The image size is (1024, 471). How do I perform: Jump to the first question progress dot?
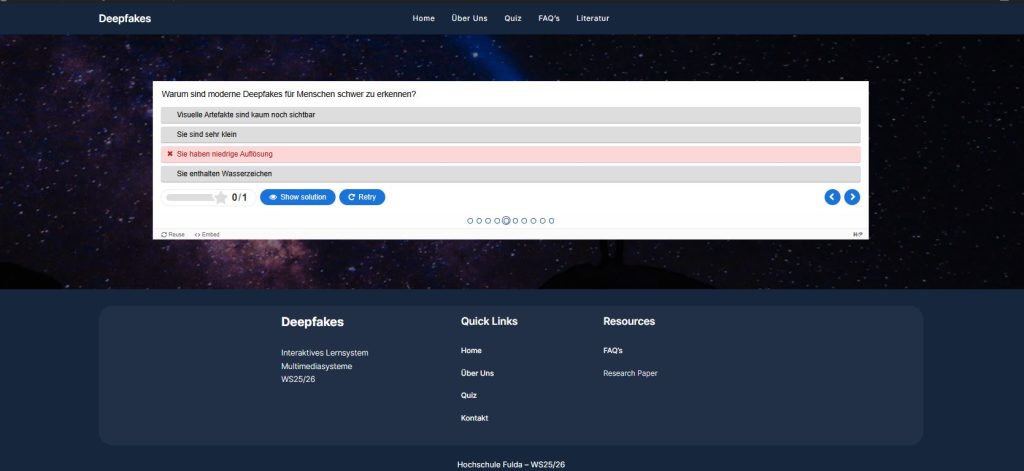coord(470,220)
